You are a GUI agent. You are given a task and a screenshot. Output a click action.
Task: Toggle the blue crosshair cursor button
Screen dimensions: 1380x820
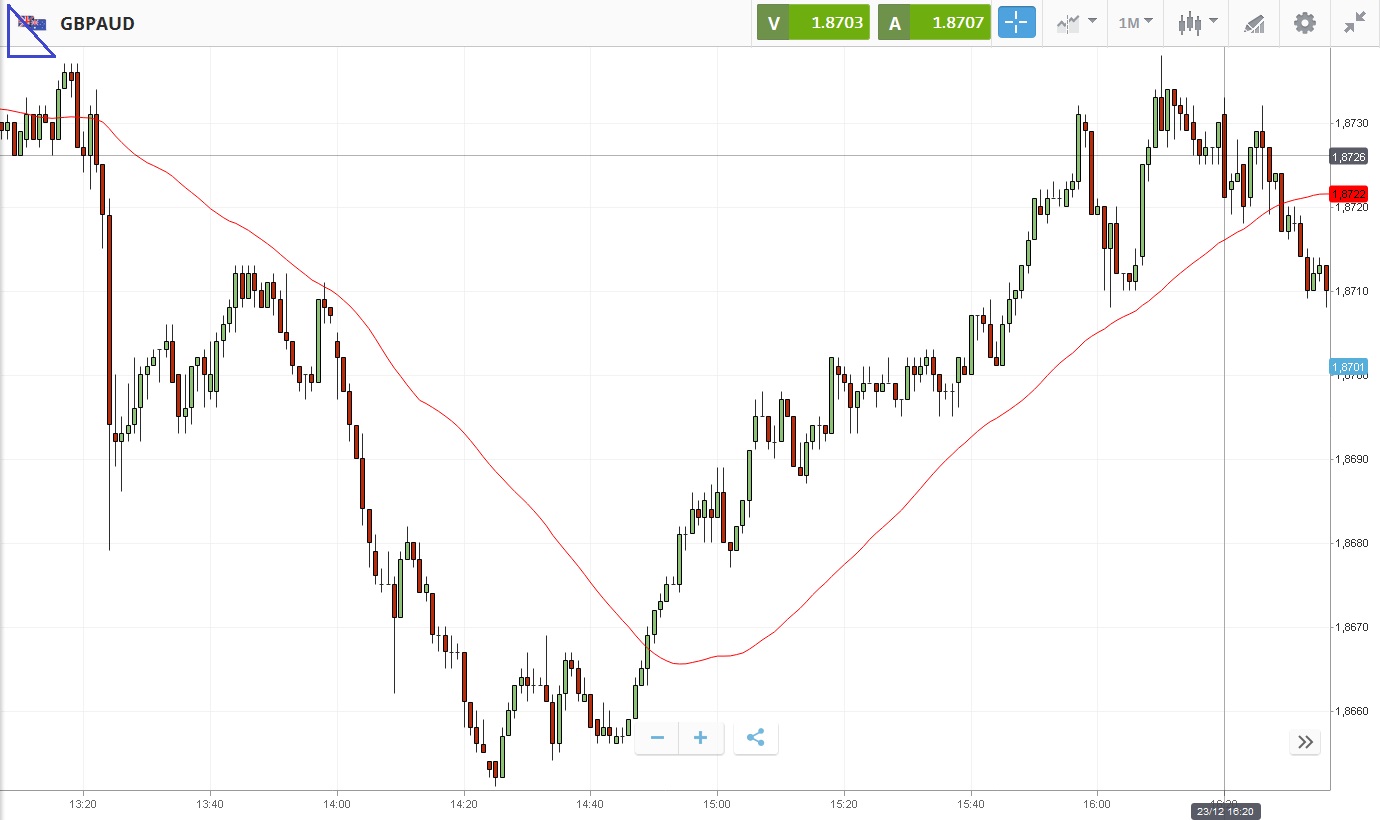pyautogui.click(x=1016, y=23)
